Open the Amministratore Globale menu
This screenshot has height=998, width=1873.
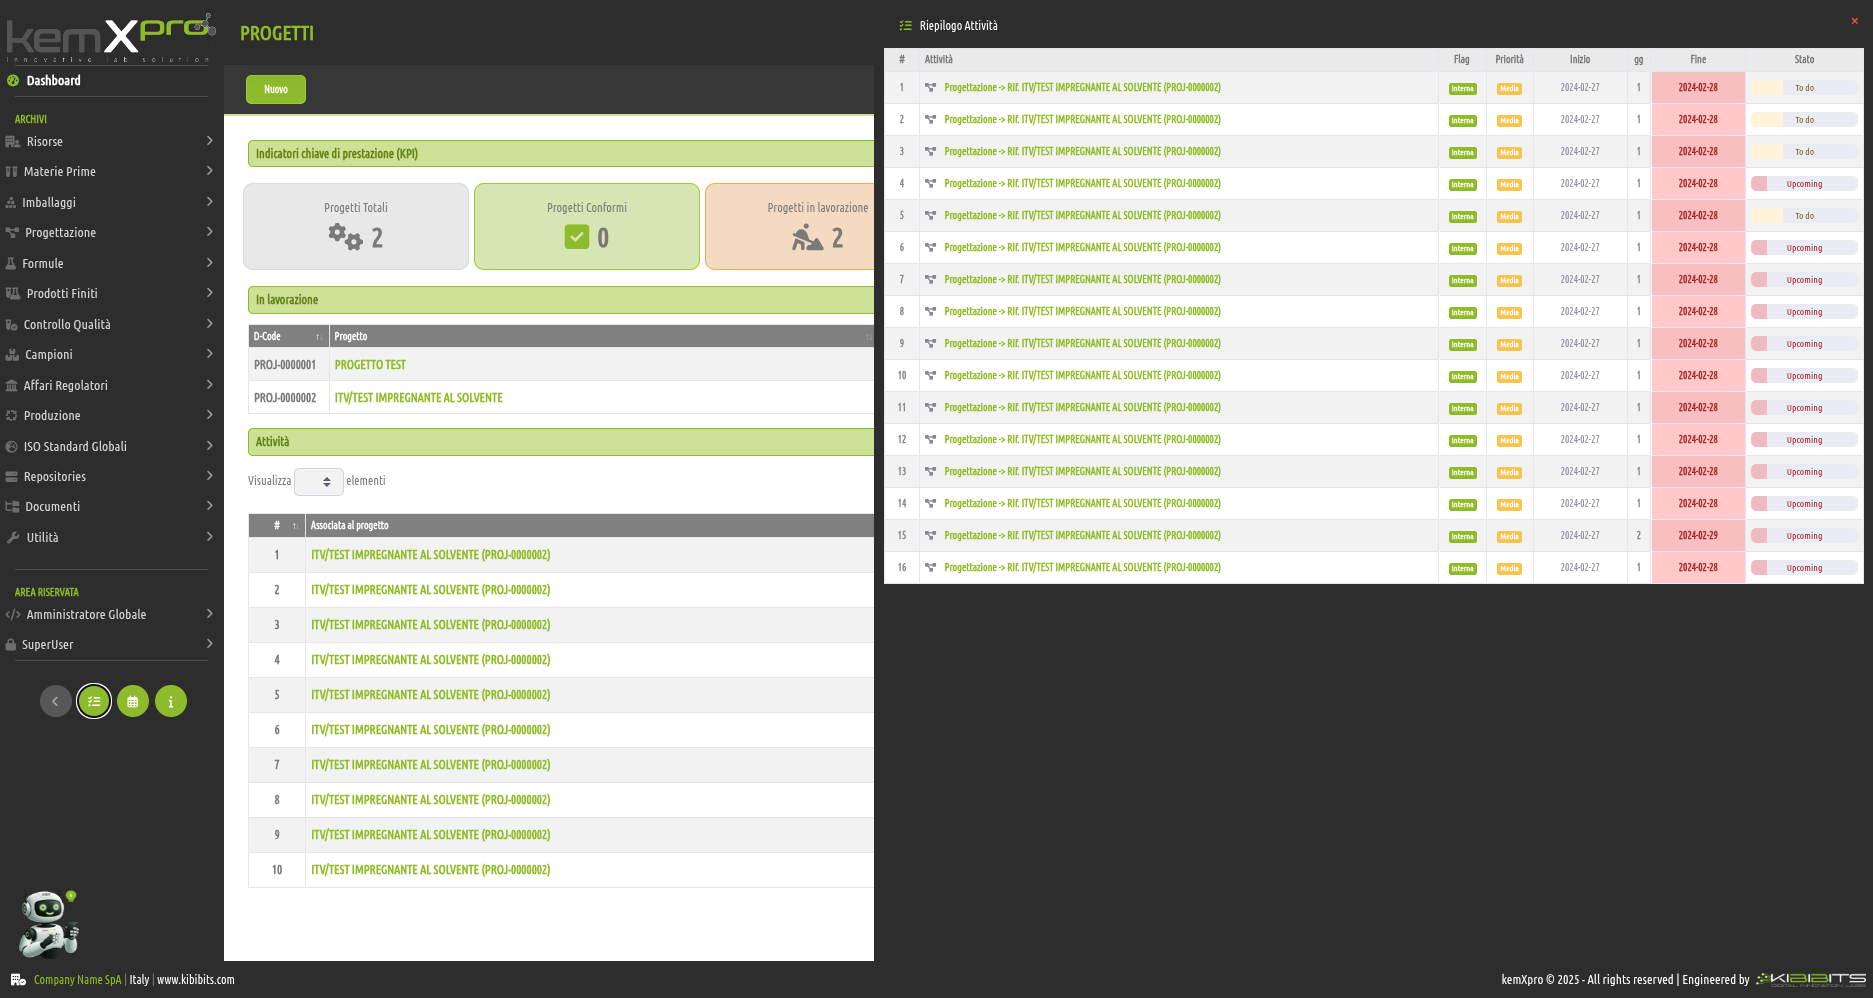pyautogui.click(x=110, y=615)
